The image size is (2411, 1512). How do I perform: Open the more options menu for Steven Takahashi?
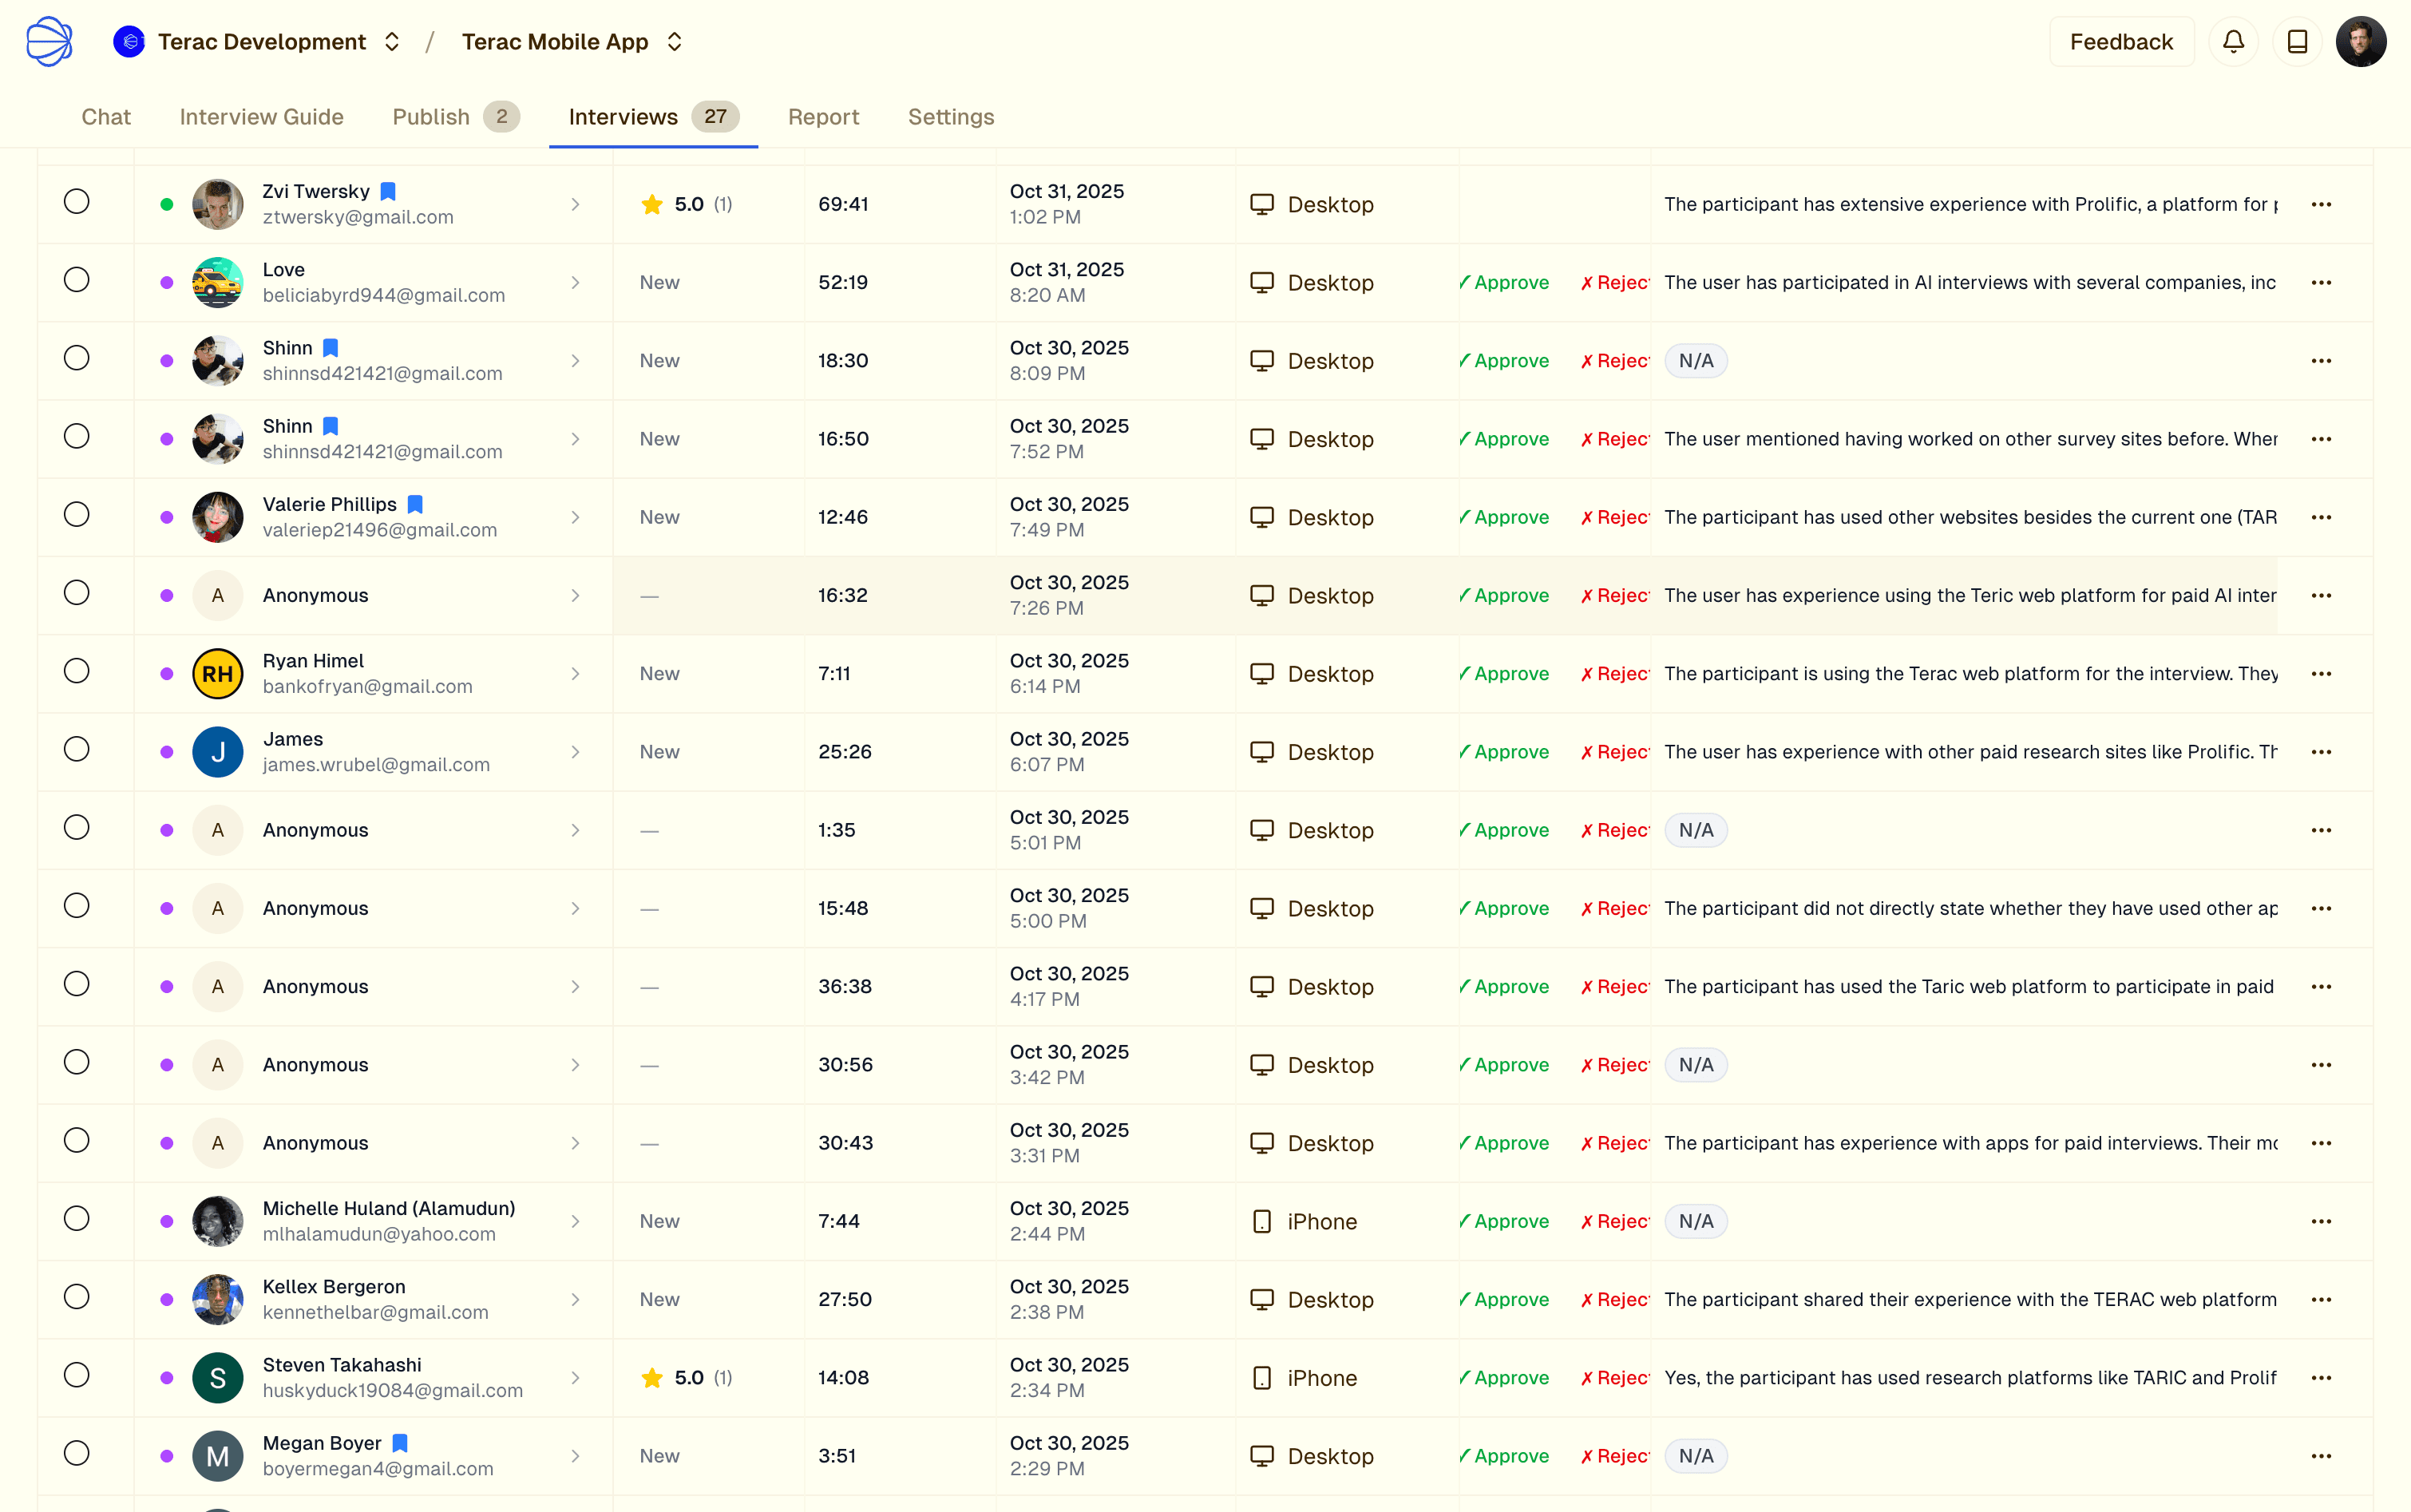(2321, 1377)
